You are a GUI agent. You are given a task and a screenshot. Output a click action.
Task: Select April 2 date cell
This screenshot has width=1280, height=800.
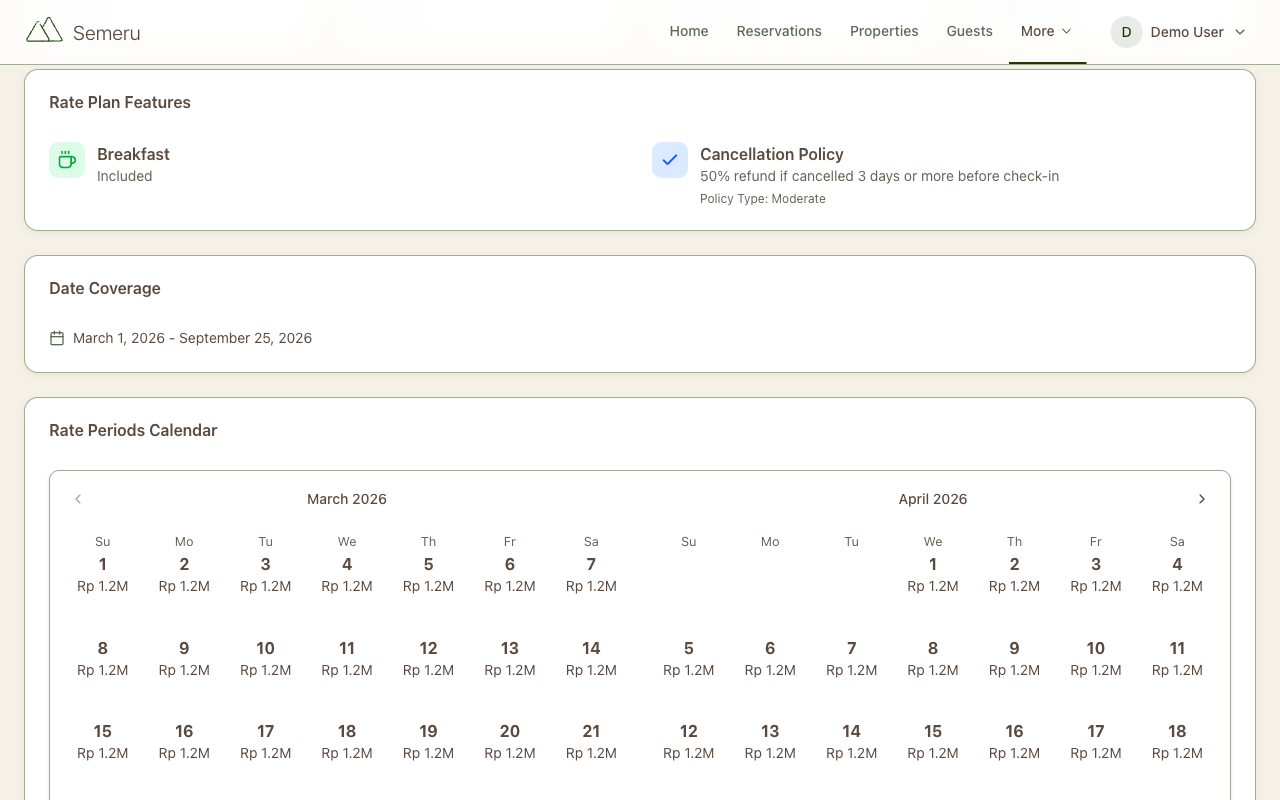tap(1014, 575)
